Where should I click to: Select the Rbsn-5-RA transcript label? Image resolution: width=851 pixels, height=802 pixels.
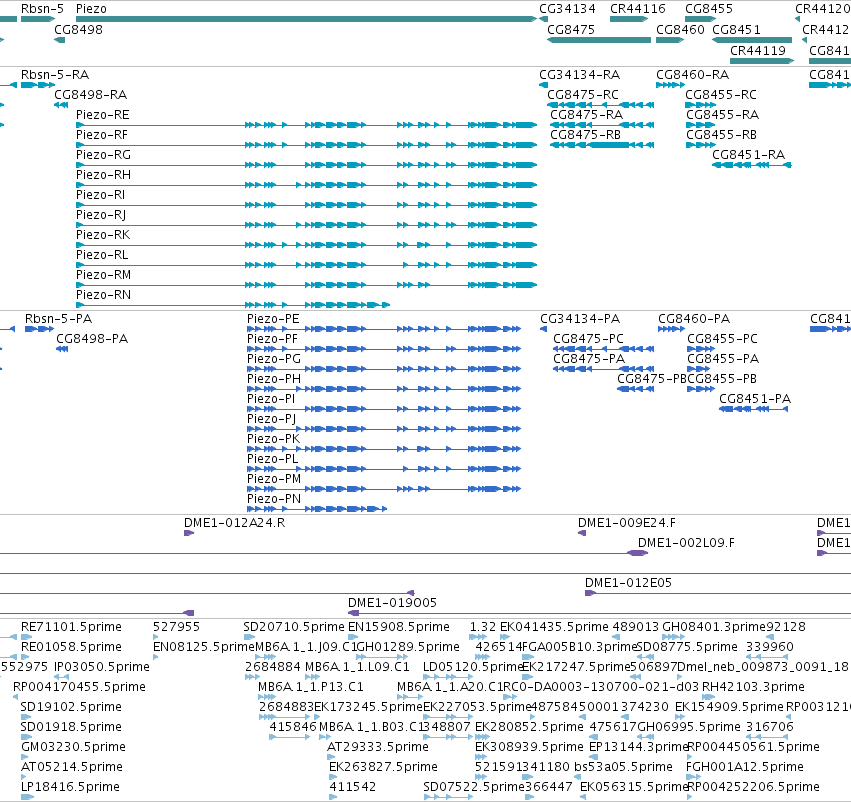[x=55, y=74]
